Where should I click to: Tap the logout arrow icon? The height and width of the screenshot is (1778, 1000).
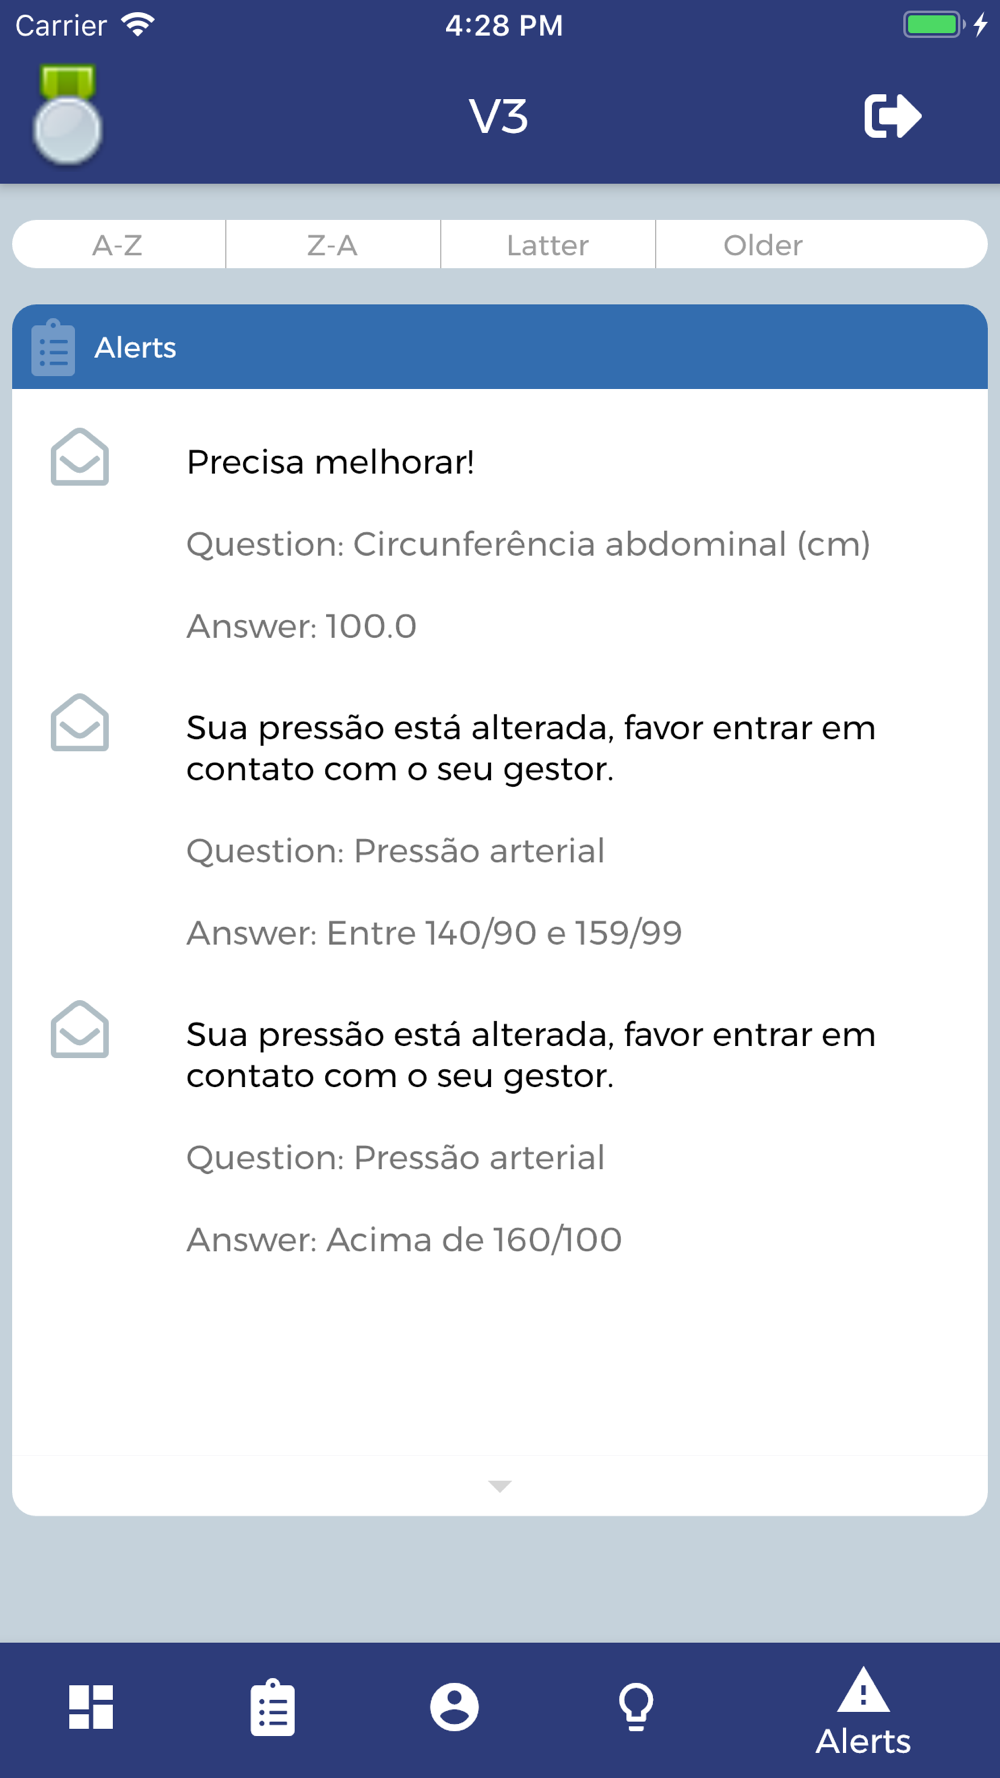point(892,116)
